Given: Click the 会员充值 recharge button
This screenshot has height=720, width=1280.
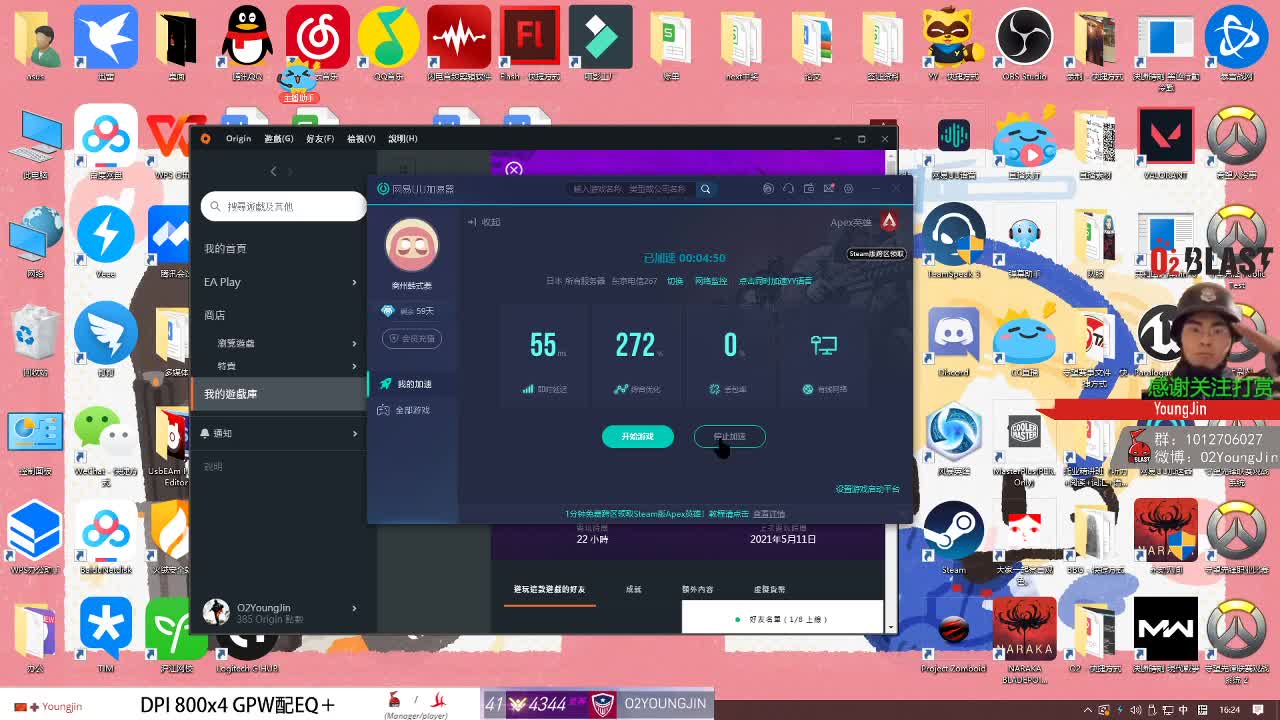Looking at the screenshot, I should pos(411,339).
